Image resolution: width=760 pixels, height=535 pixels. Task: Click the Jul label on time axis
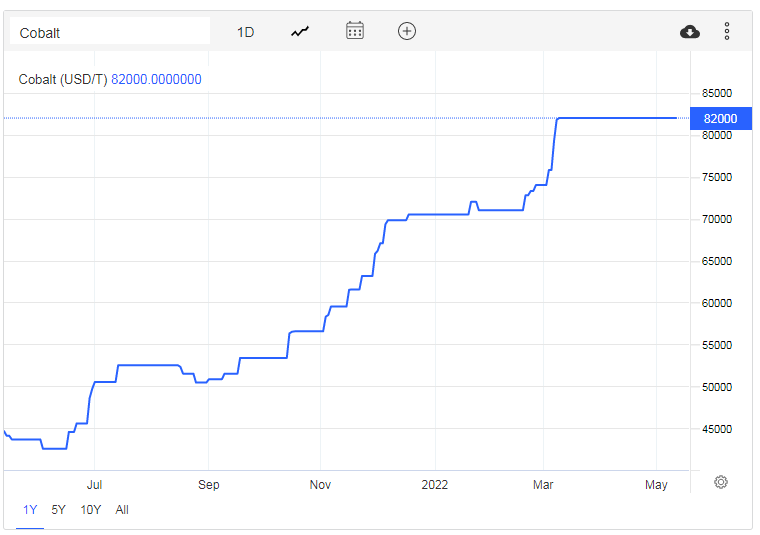coord(94,485)
